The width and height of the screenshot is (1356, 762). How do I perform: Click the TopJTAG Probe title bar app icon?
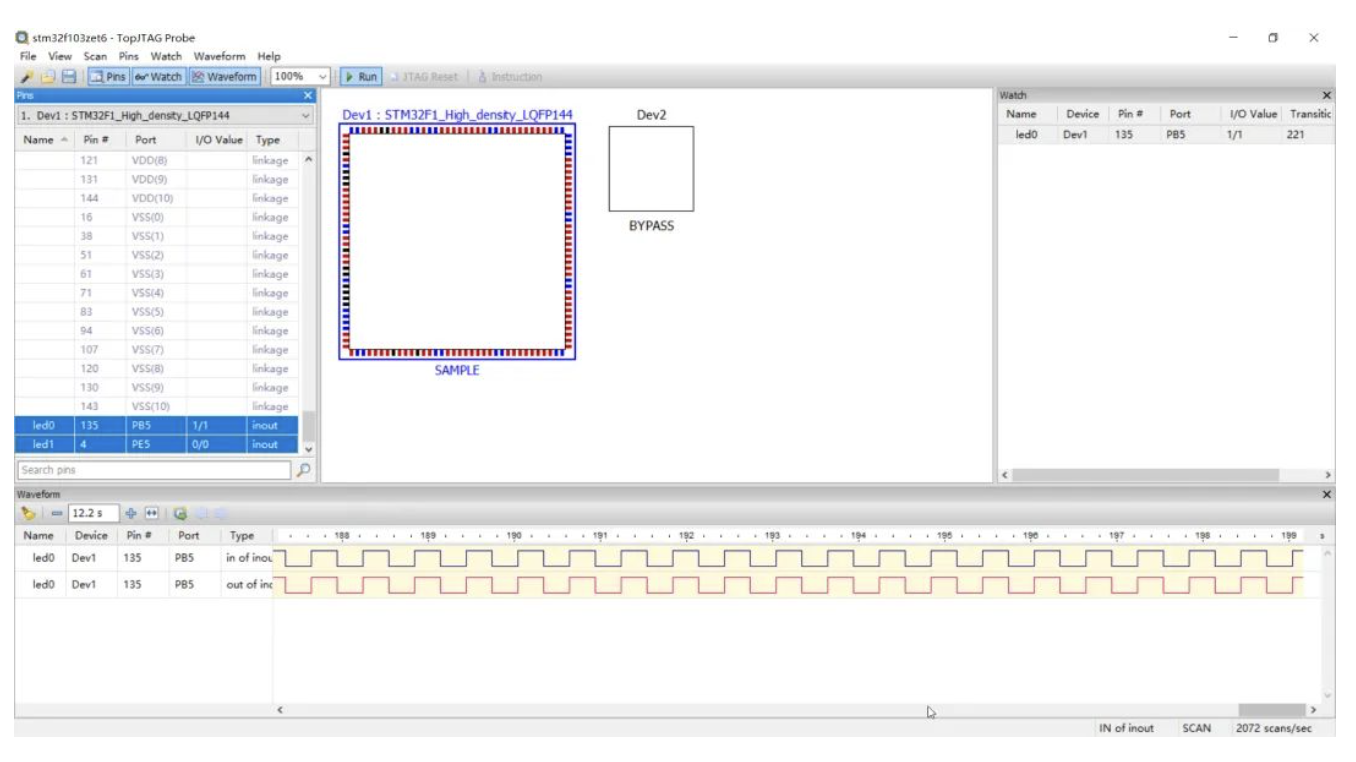click(22, 38)
